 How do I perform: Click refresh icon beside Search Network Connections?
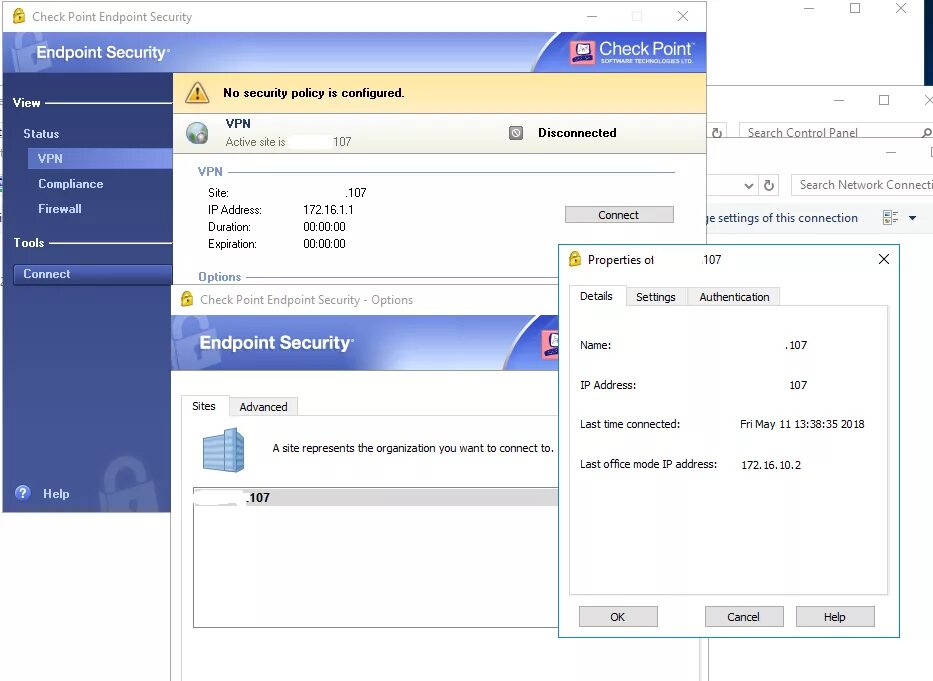click(x=769, y=185)
